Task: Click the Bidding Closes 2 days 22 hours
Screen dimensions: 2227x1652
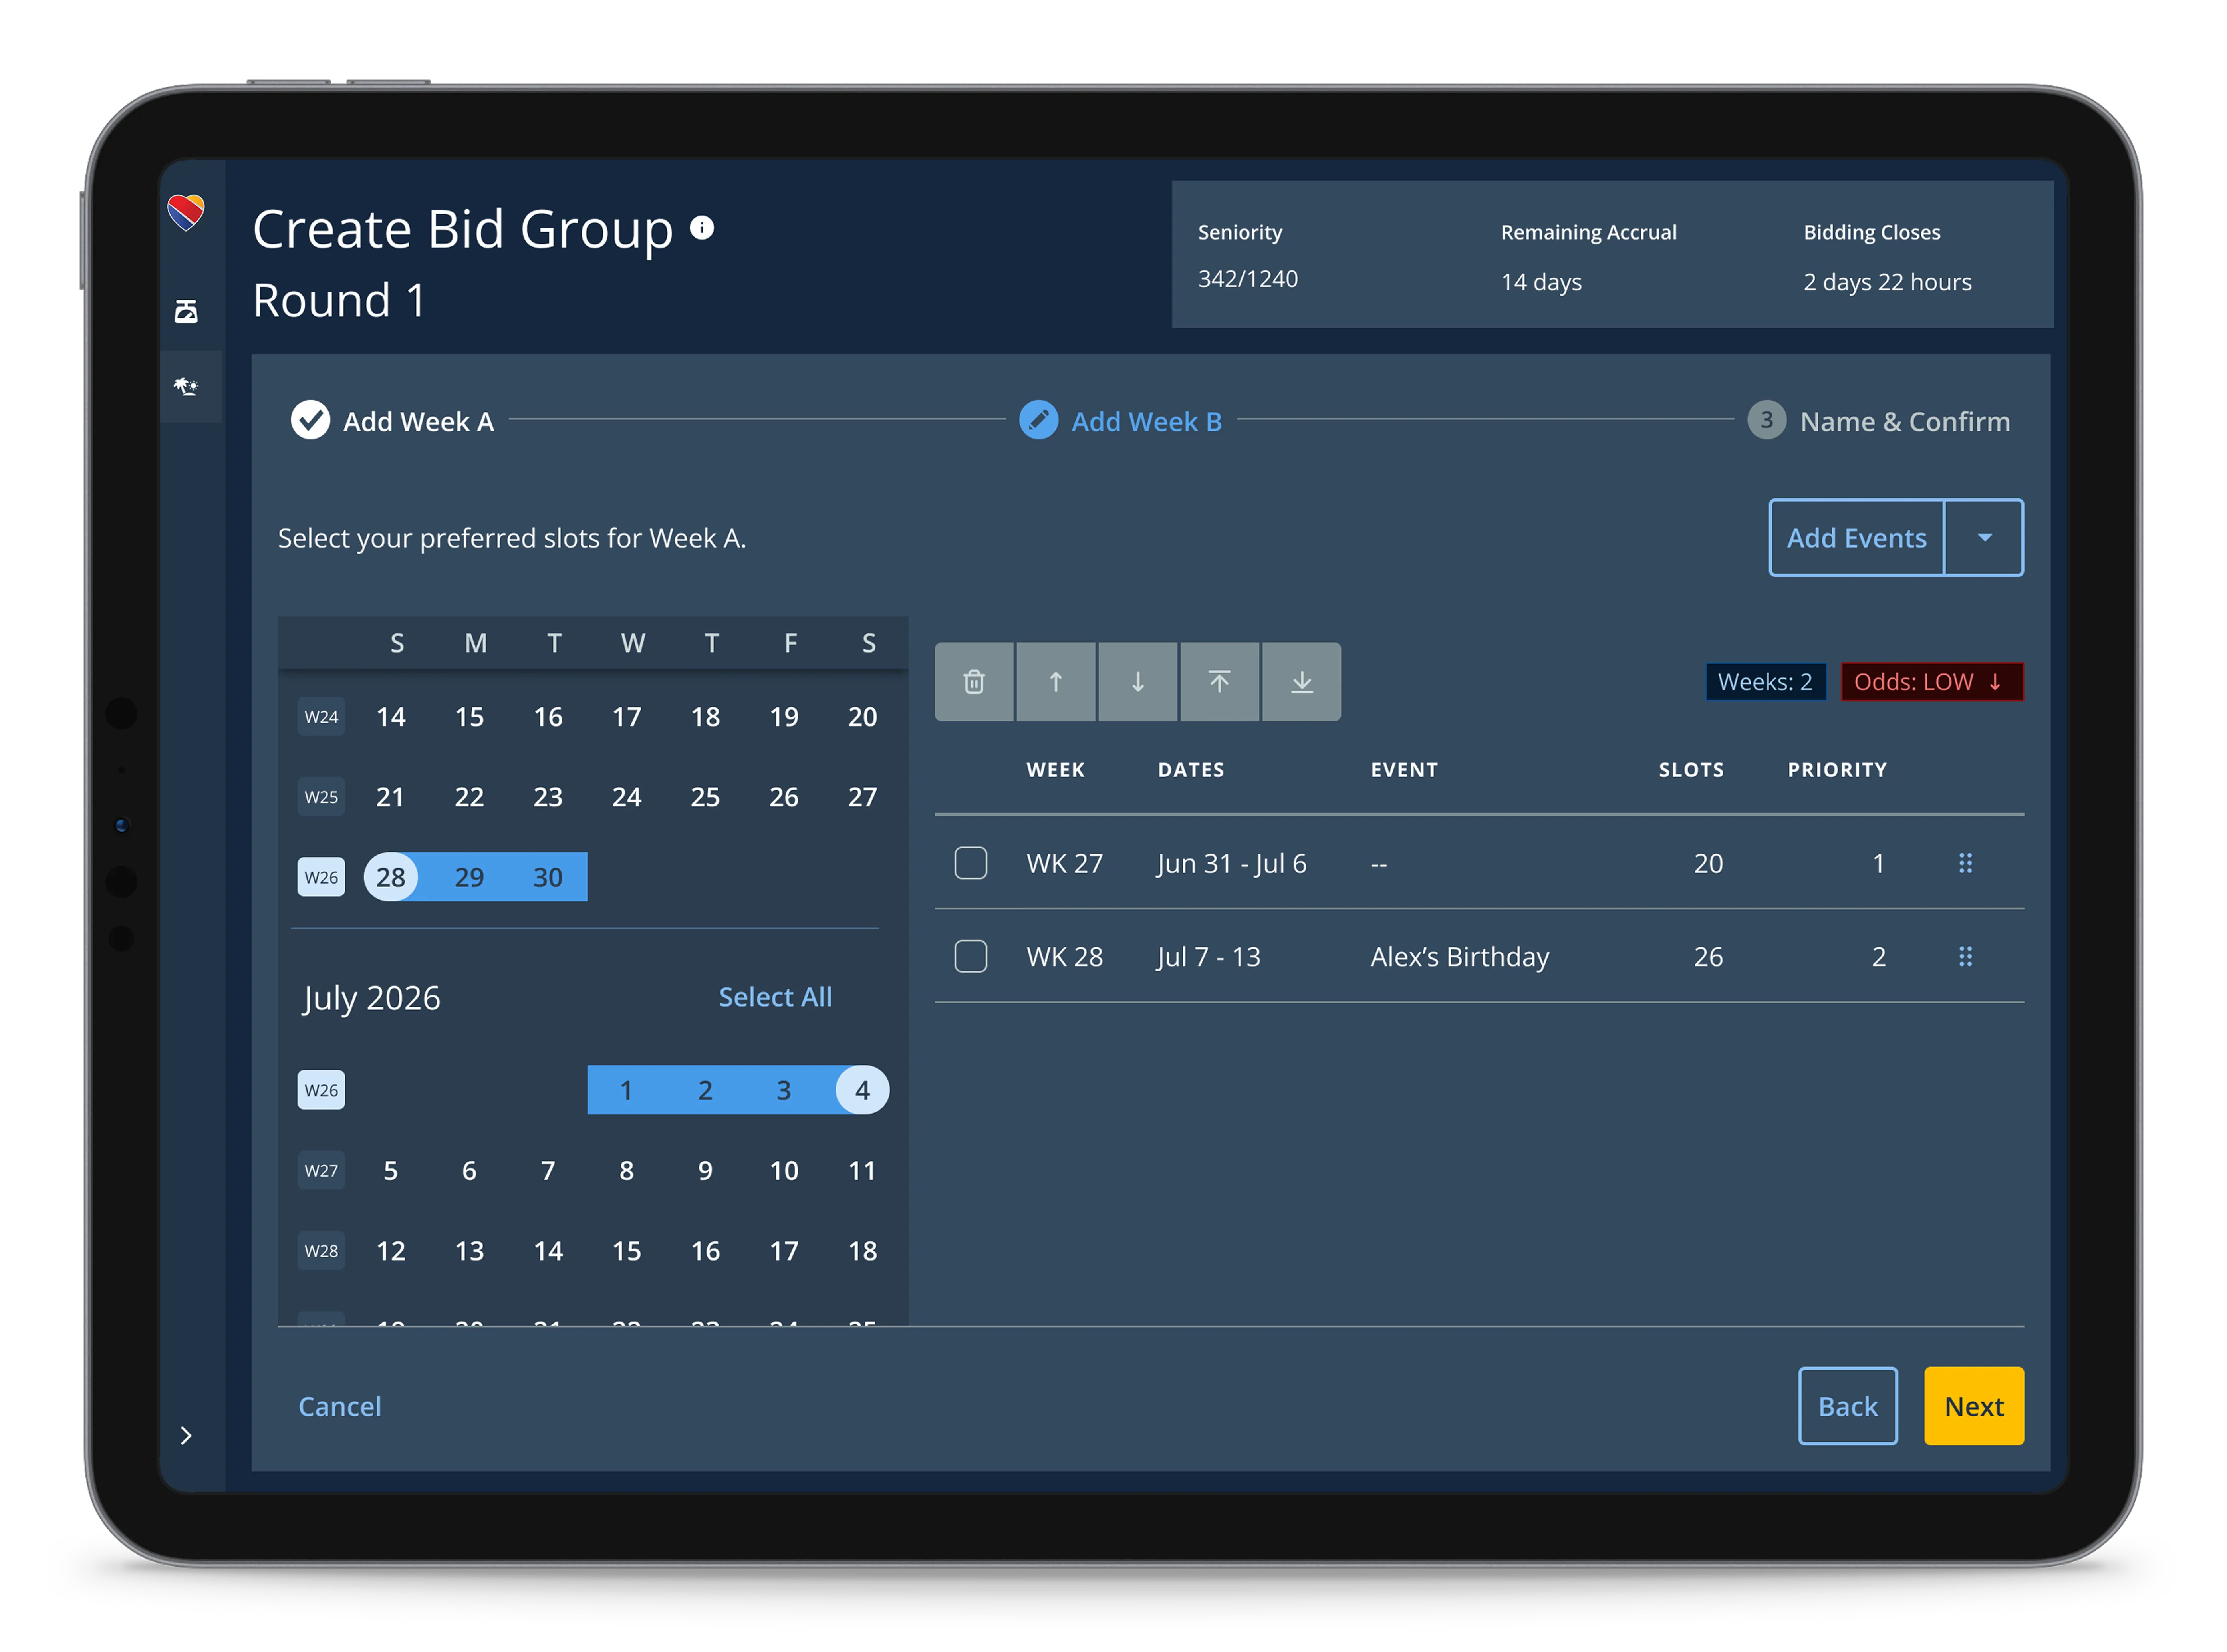Action: (1887, 282)
